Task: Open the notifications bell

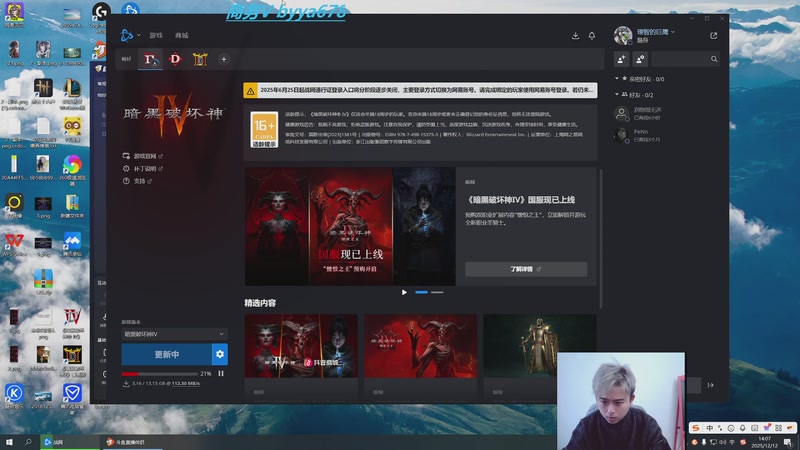Action: (x=592, y=35)
